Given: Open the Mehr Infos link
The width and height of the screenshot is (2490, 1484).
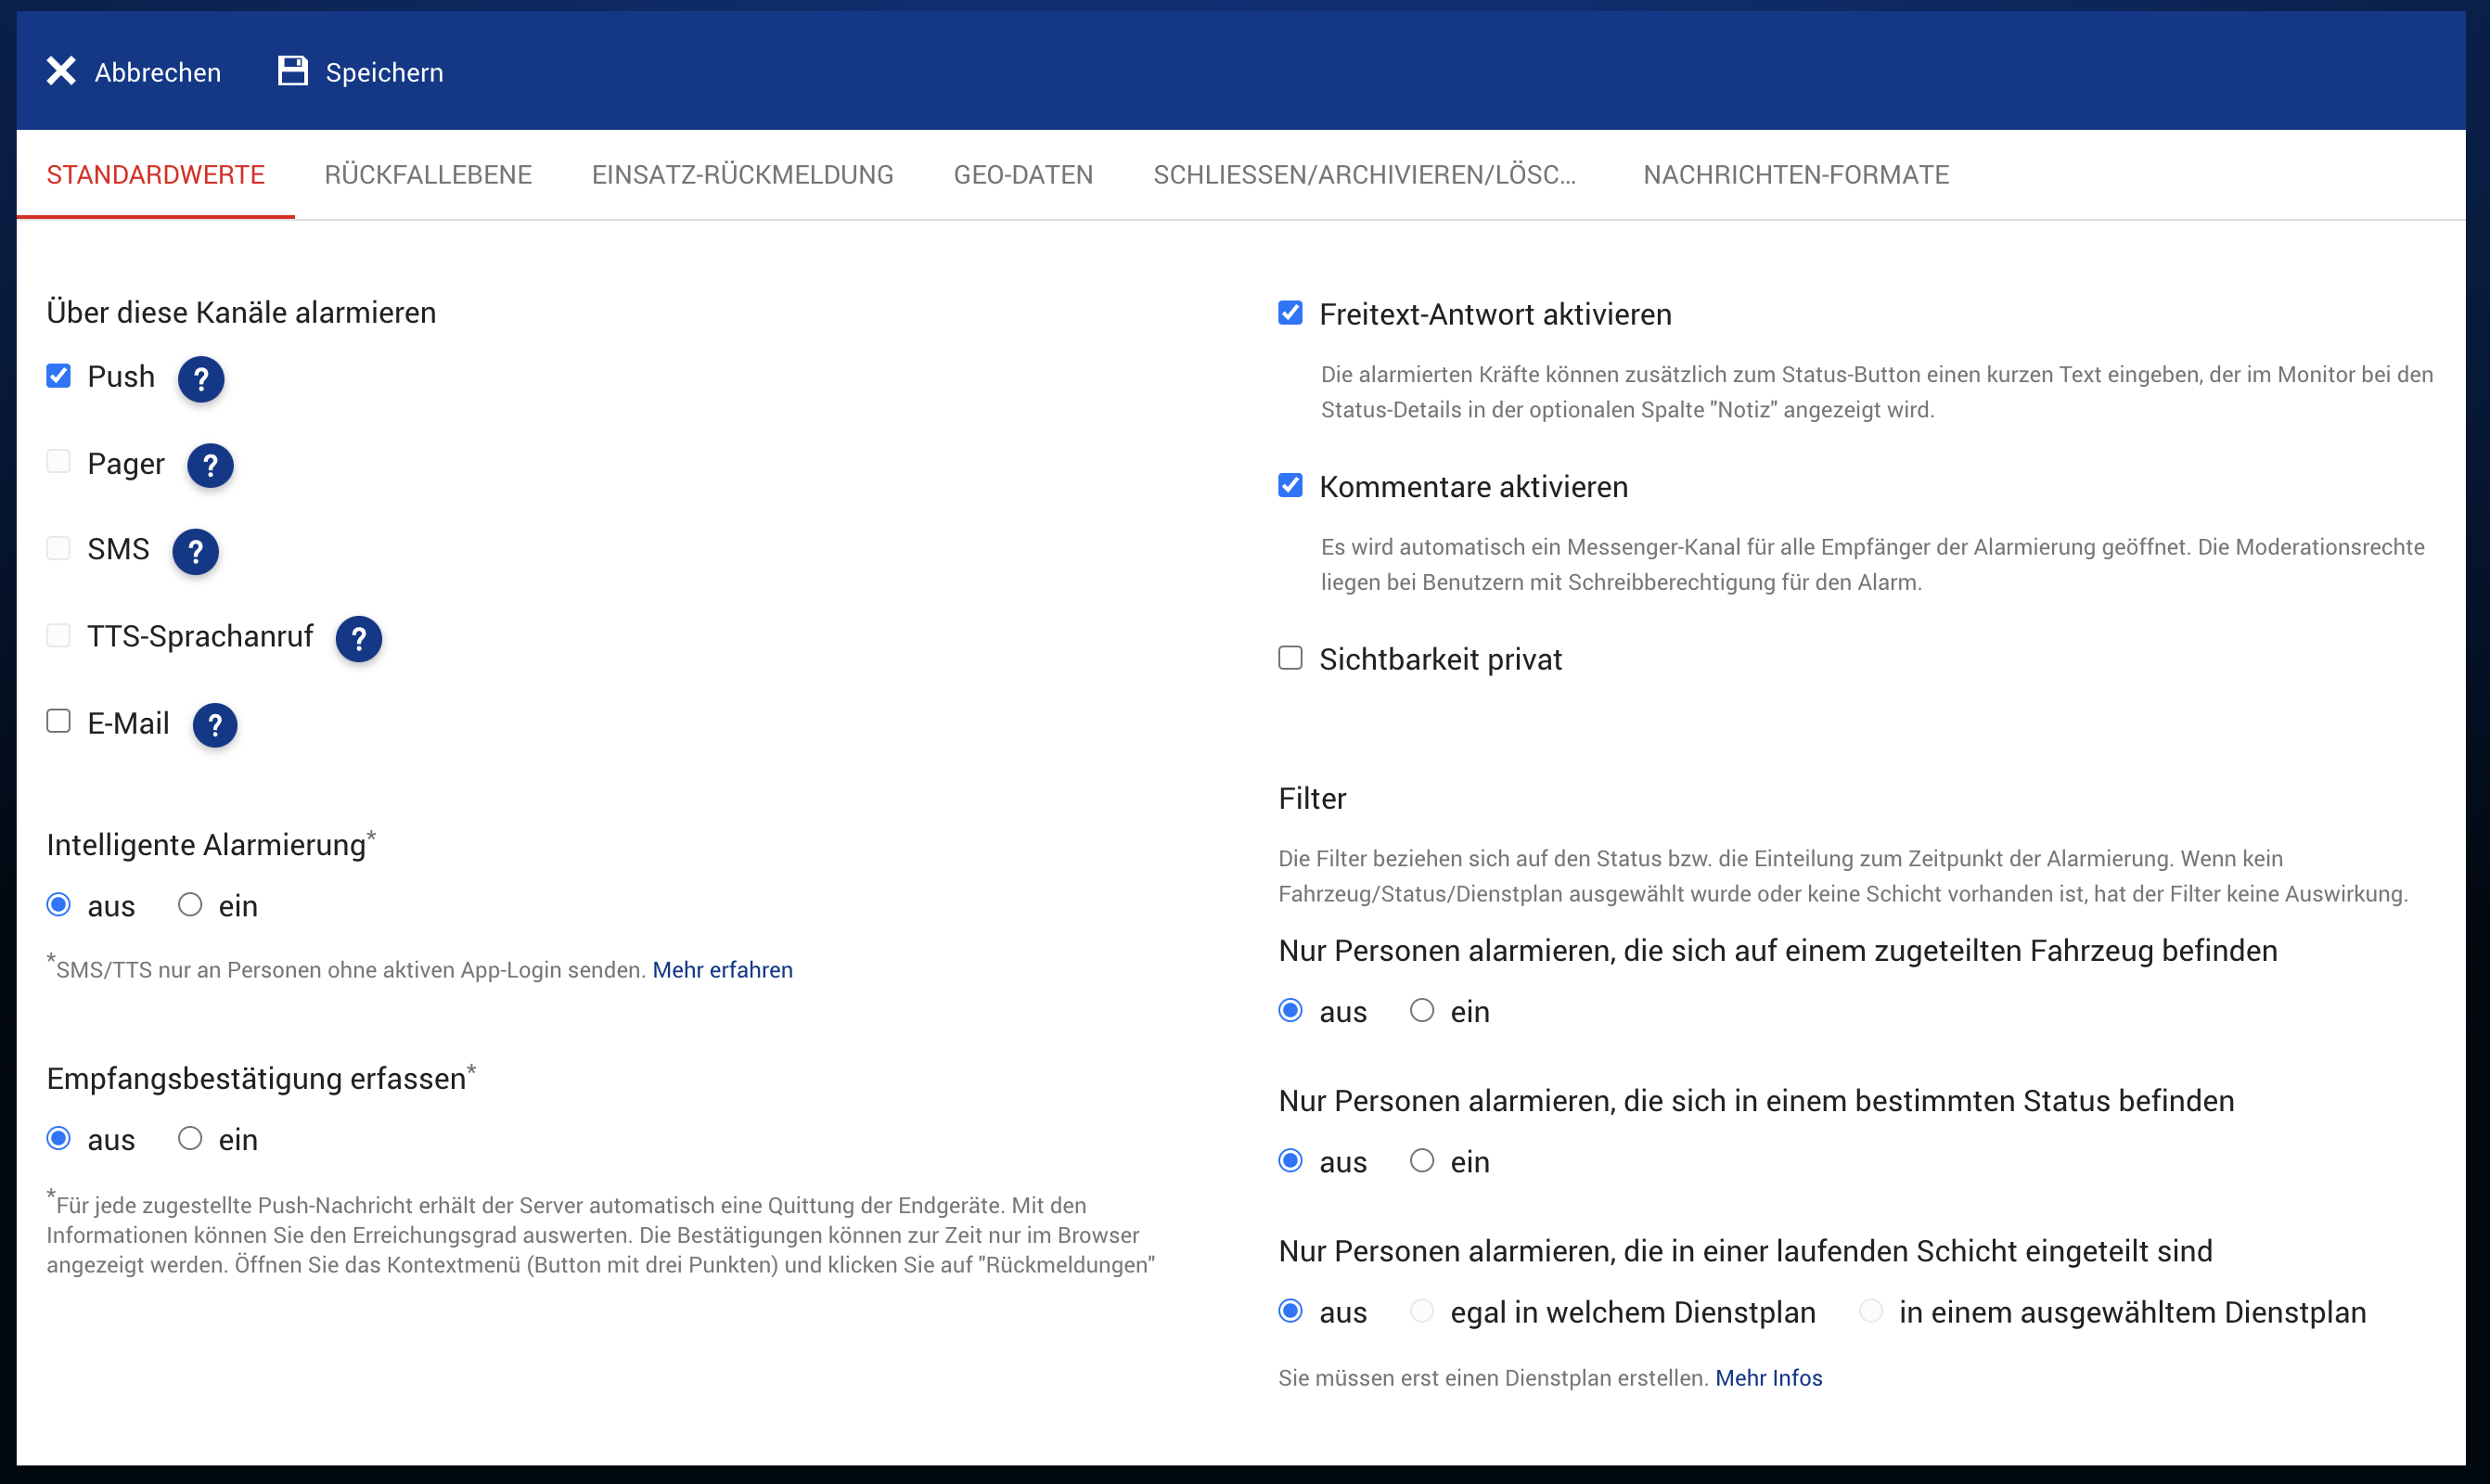Looking at the screenshot, I should pos(1768,1378).
